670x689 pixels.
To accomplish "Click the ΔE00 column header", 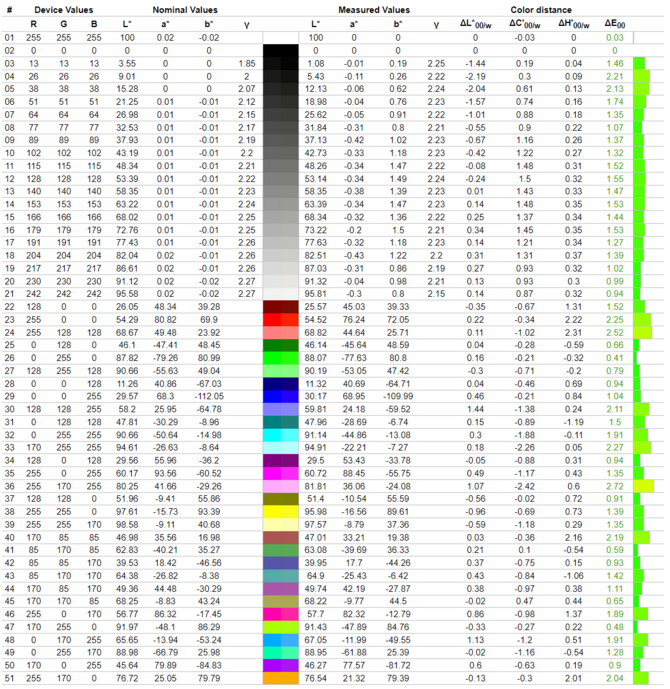I will [615, 24].
